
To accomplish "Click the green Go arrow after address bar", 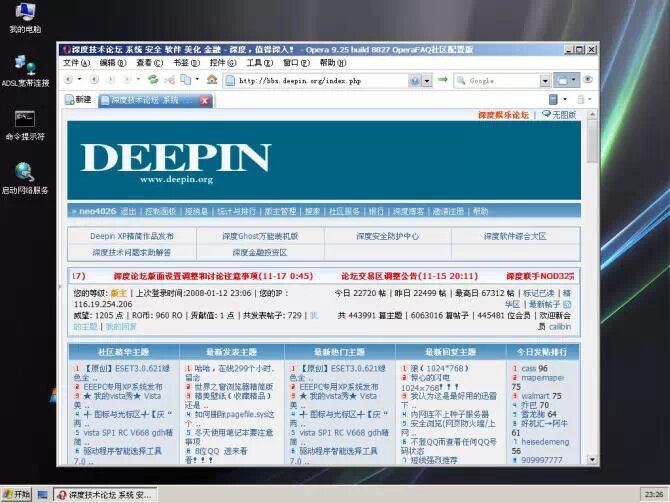I will (443, 79).
